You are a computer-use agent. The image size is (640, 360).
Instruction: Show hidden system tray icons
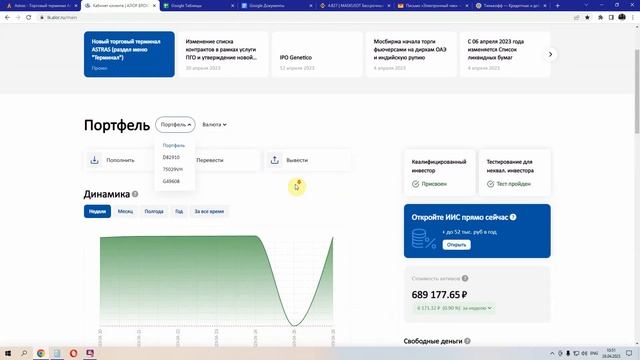(x=552, y=353)
